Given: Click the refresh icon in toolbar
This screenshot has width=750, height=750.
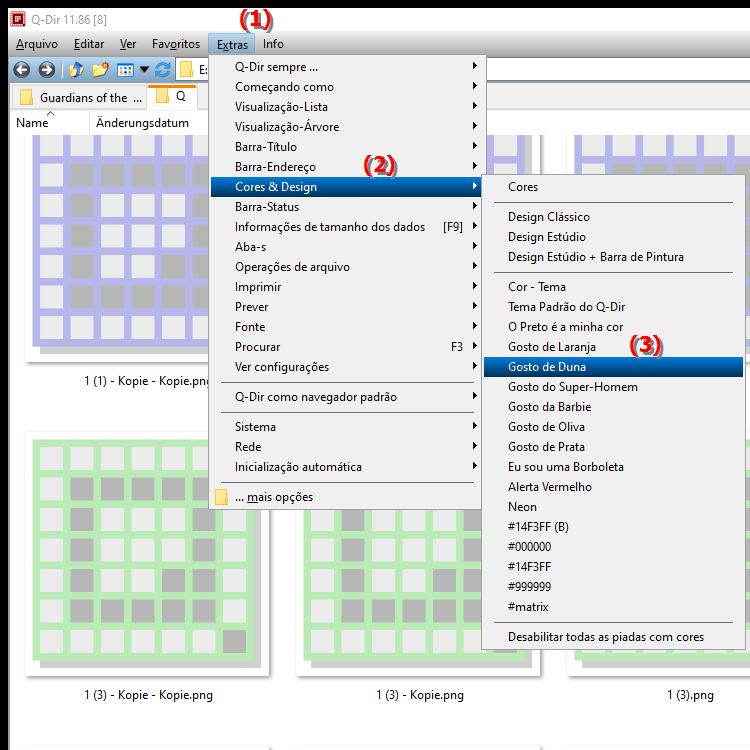Looking at the screenshot, I should tap(163, 70).
